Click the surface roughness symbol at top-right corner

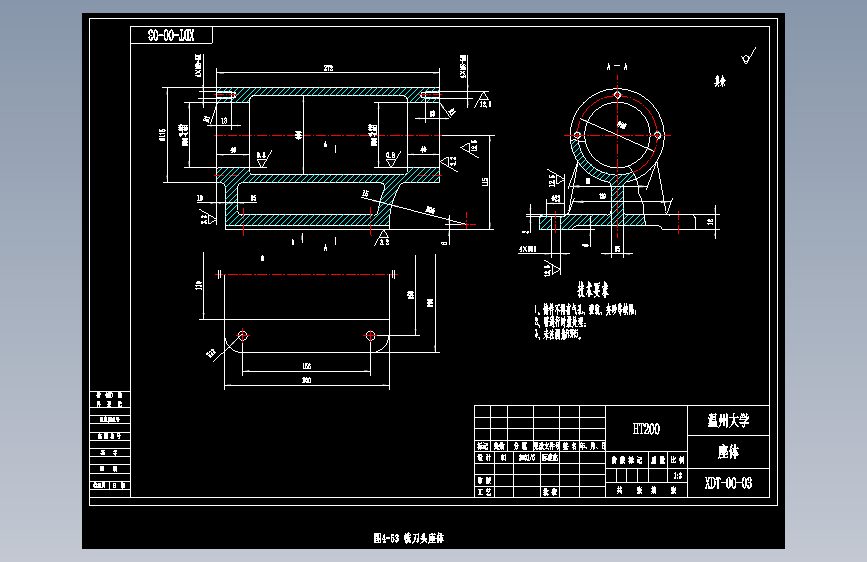pyautogui.click(x=748, y=55)
